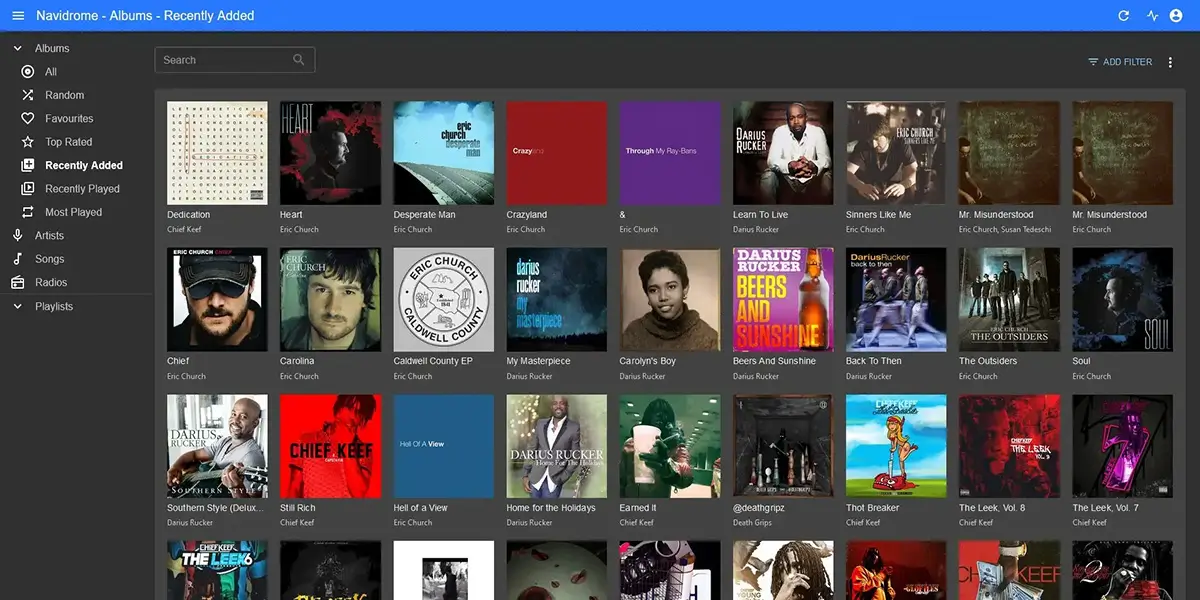
Task: Open the activity monitor icon
Action: [1152, 16]
